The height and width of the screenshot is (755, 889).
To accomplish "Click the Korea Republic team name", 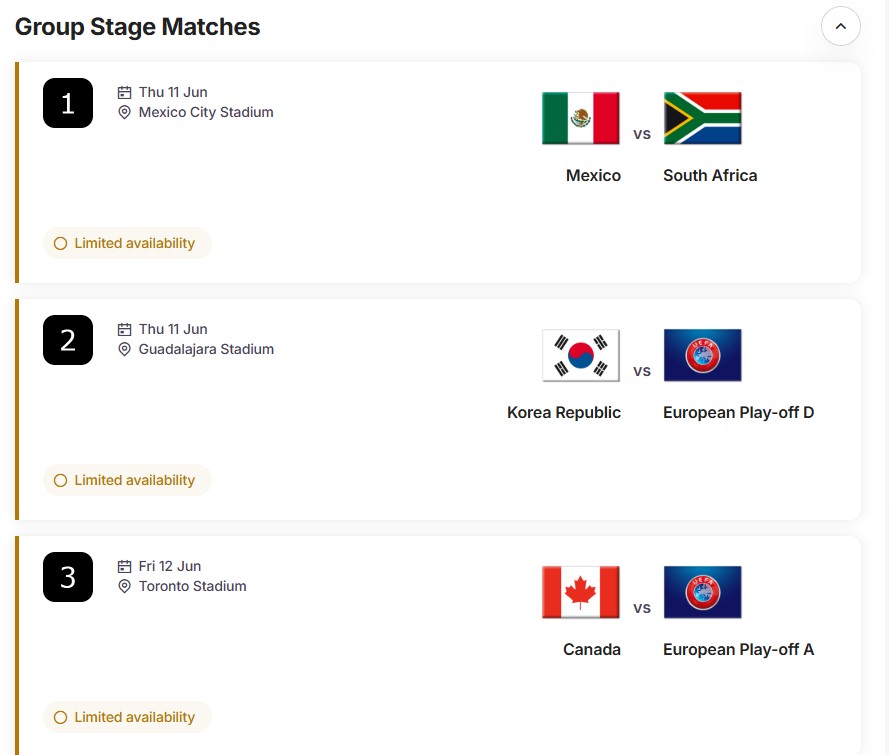I will point(564,412).
